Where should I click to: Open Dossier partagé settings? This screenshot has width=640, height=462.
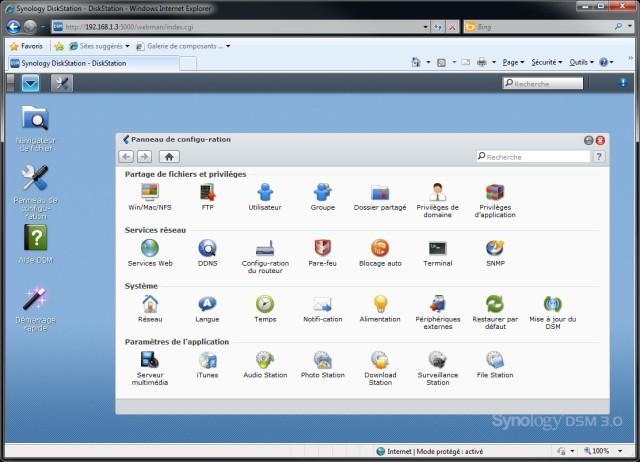[x=380, y=197]
